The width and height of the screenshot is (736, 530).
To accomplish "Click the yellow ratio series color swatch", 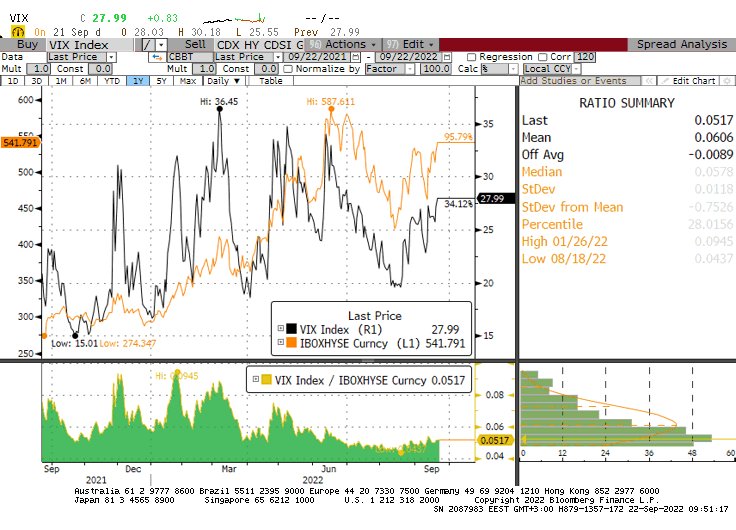I will pos(266,379).
